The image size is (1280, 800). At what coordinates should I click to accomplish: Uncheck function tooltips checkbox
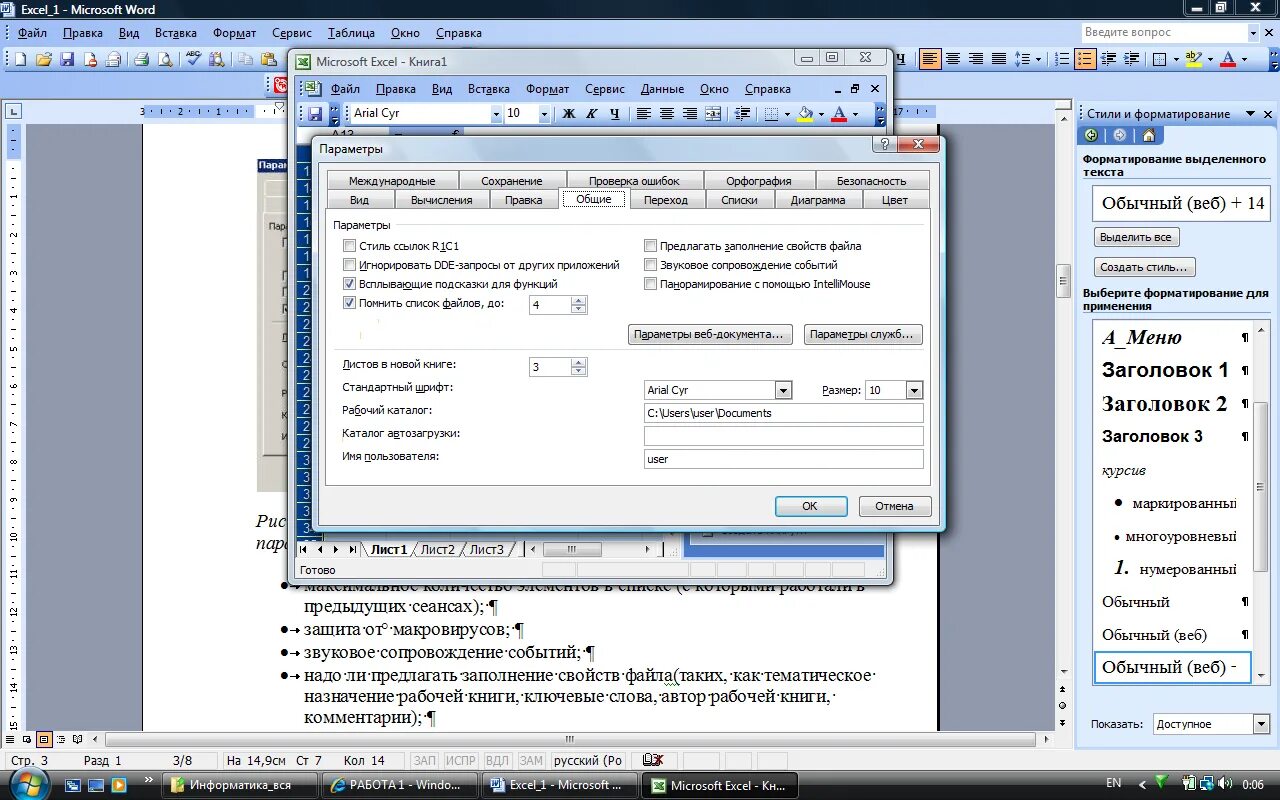click(349, 284)
